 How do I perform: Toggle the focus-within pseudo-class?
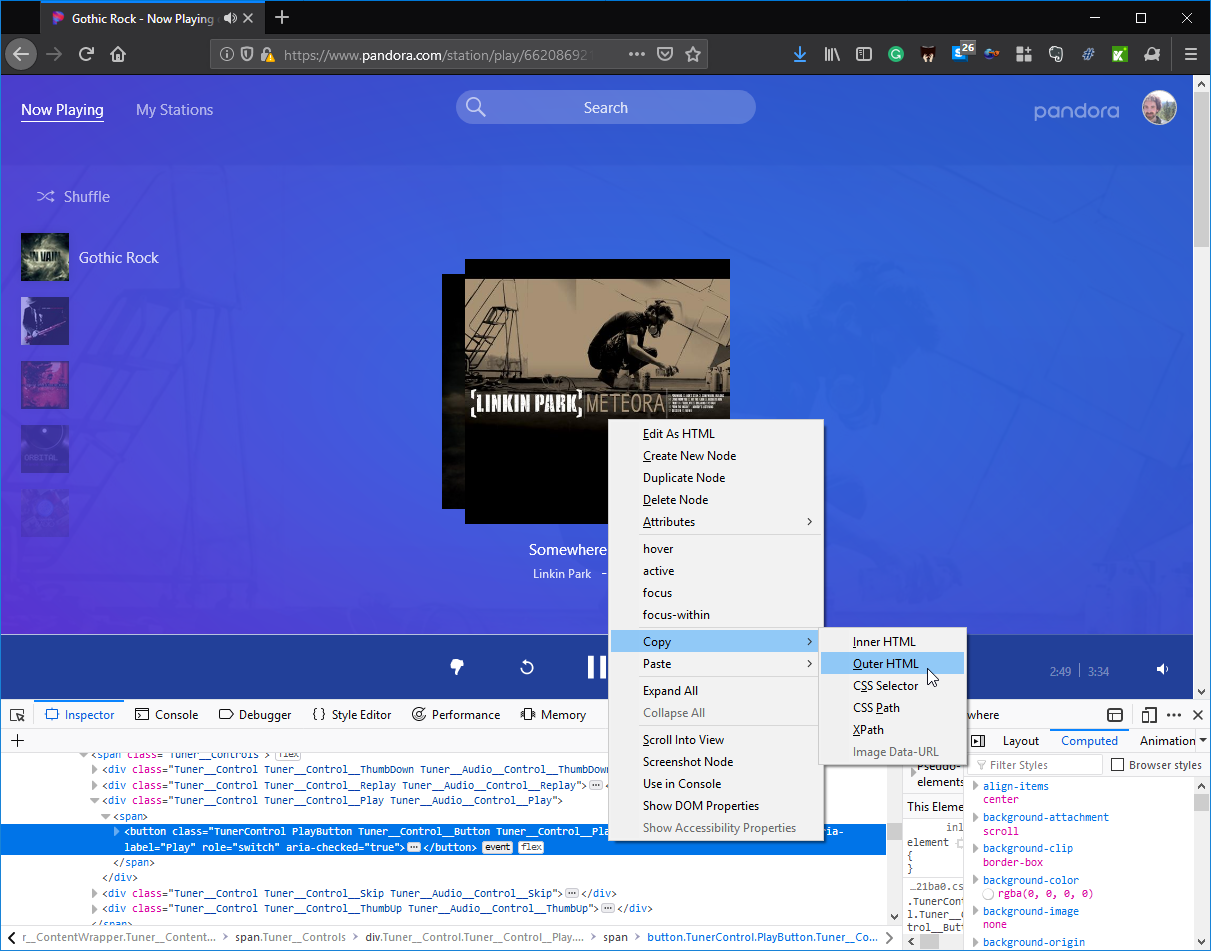point(676,615)
